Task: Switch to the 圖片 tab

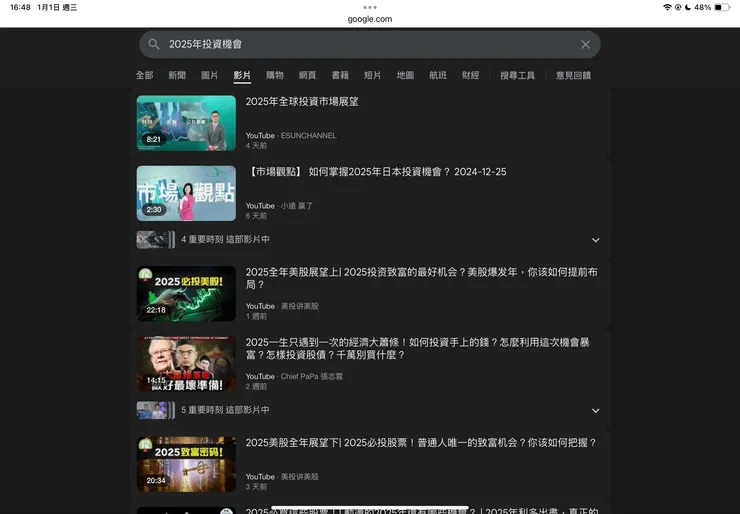Action: [210, 76]
